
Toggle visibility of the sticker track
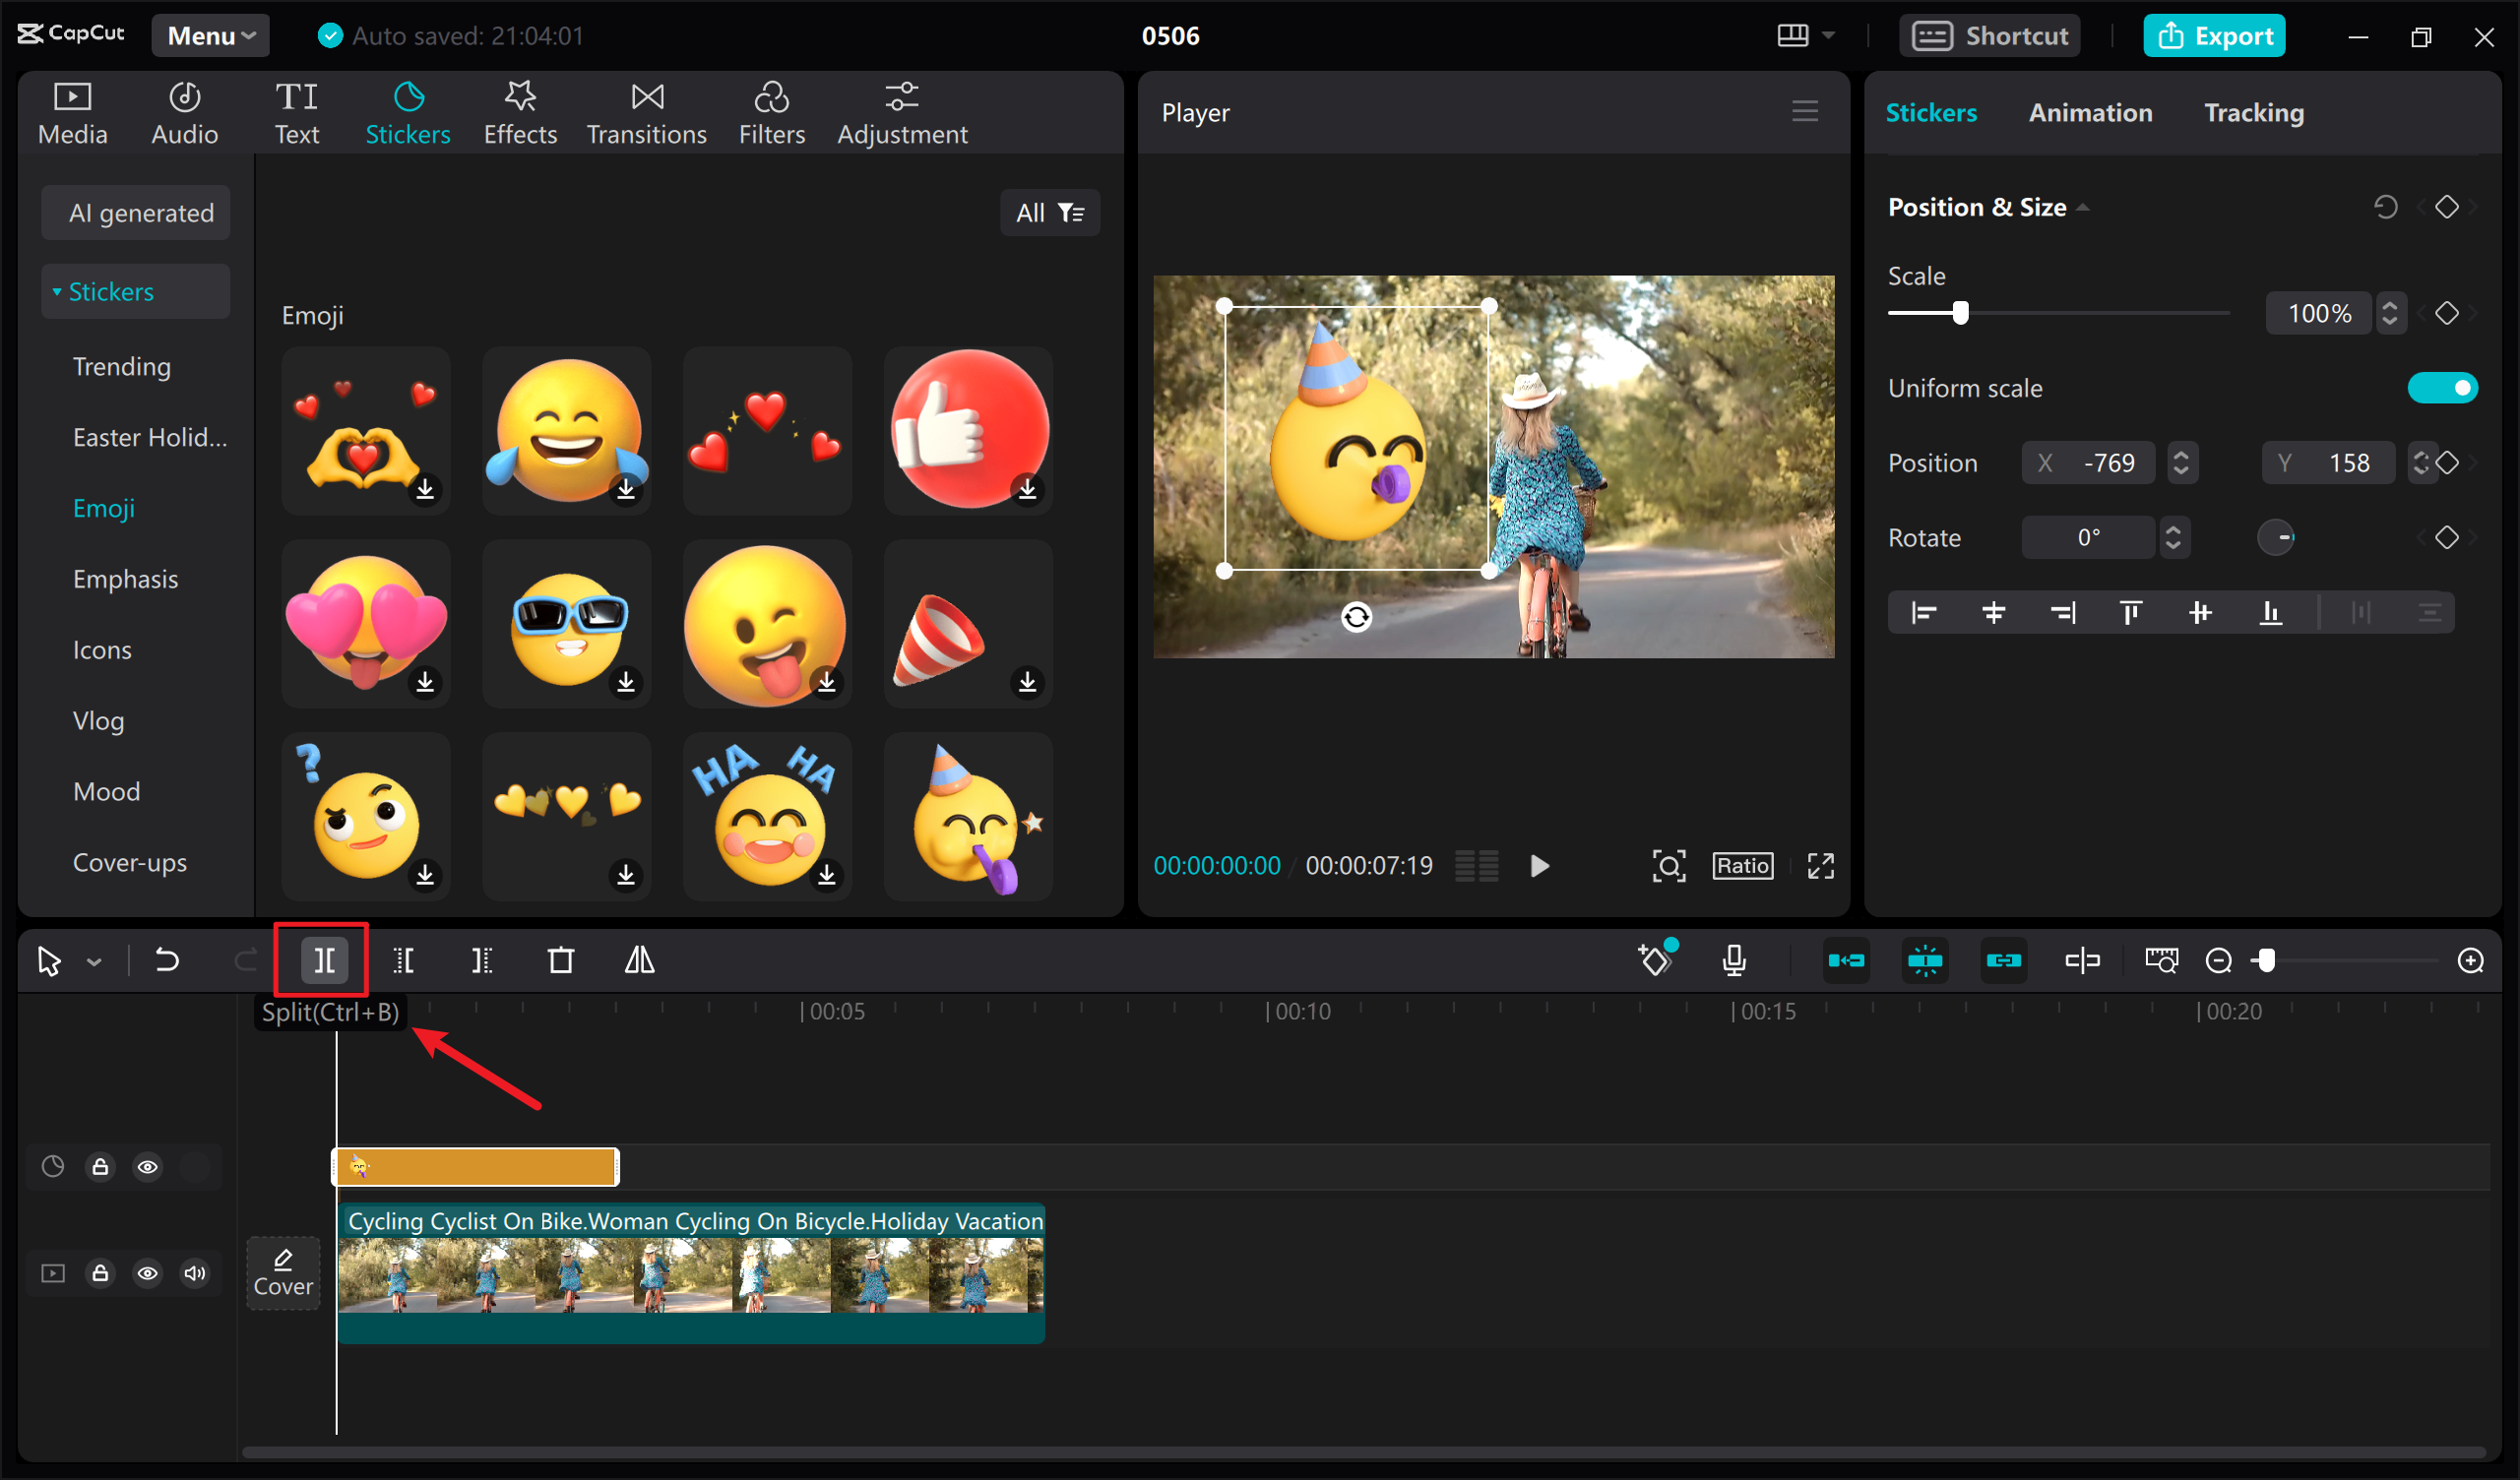148,1166
